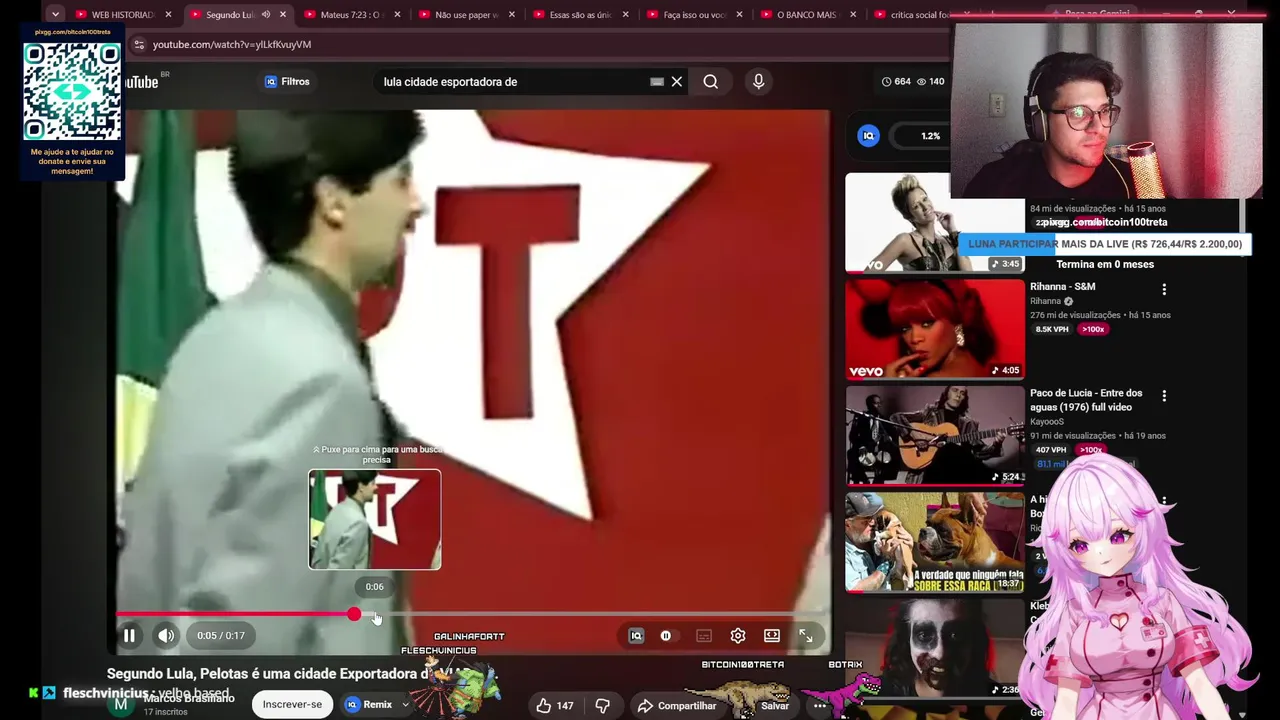
Task: Open the face-paint video thumbnail
Action: click(935, 648)
